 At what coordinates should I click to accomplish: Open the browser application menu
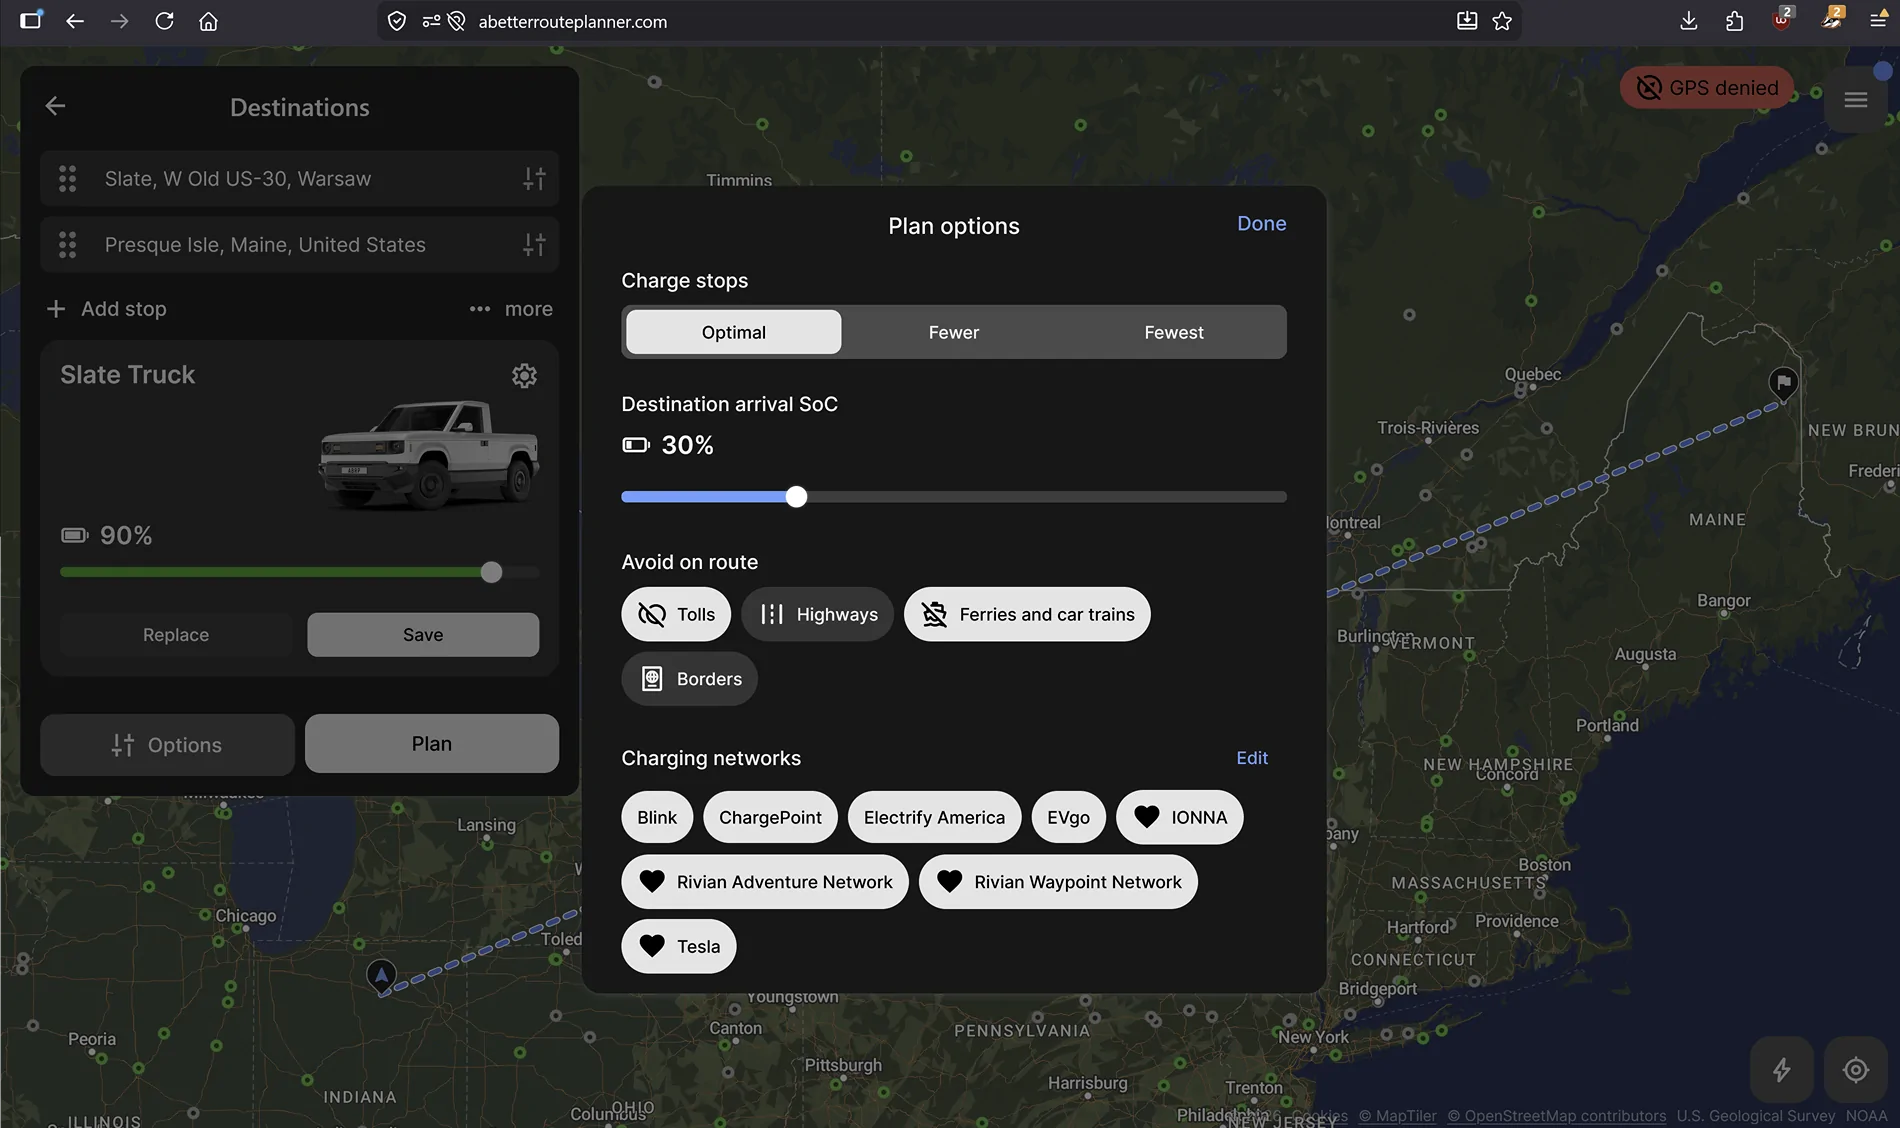point(1878,21)
